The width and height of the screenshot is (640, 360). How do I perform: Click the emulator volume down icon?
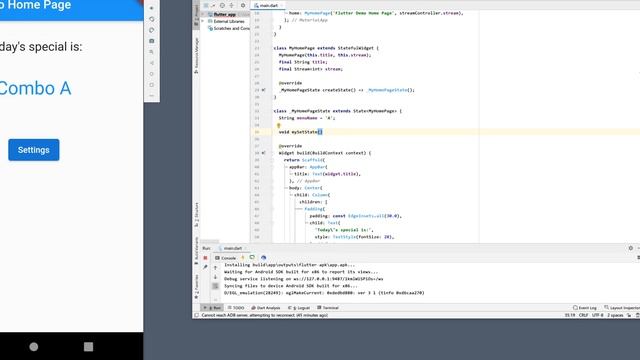coord(152,8)
